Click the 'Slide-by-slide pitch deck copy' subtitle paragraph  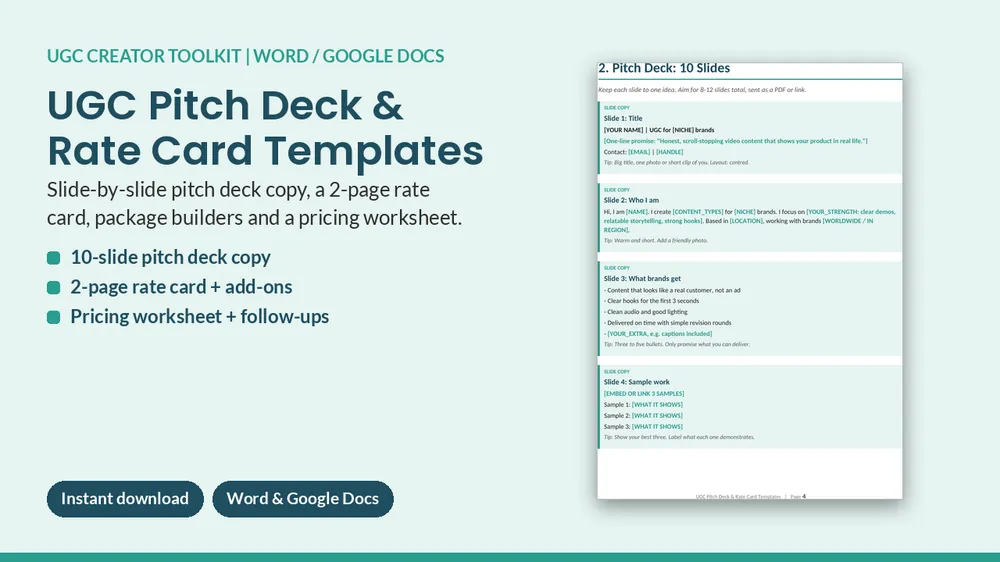[x=254, y=203]
